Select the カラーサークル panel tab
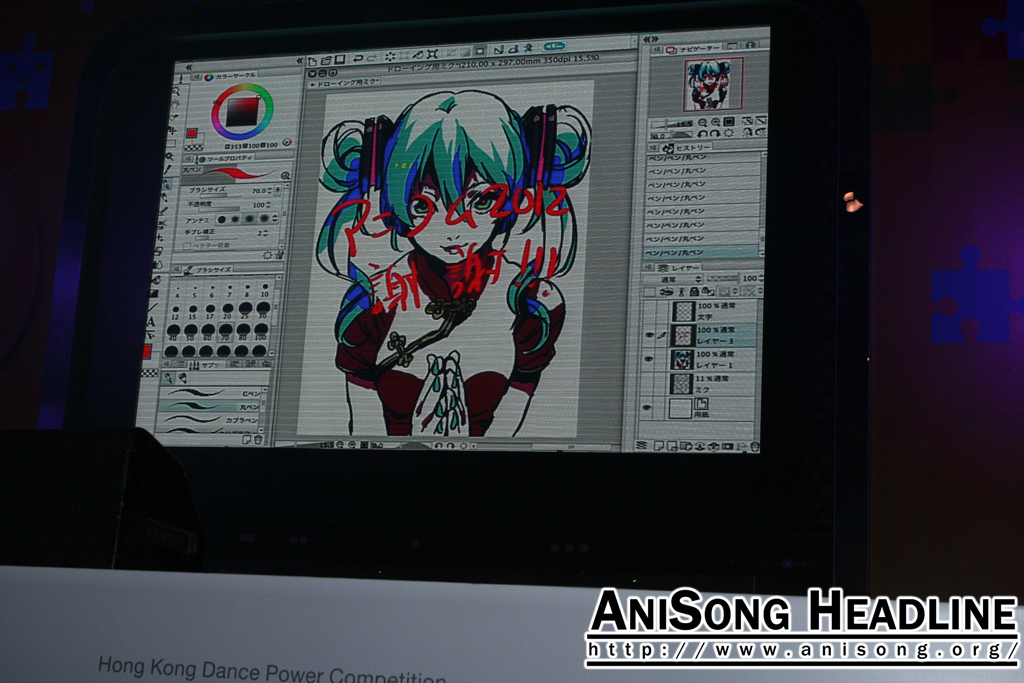The image size is (1024, 683). tap(230, 76)
